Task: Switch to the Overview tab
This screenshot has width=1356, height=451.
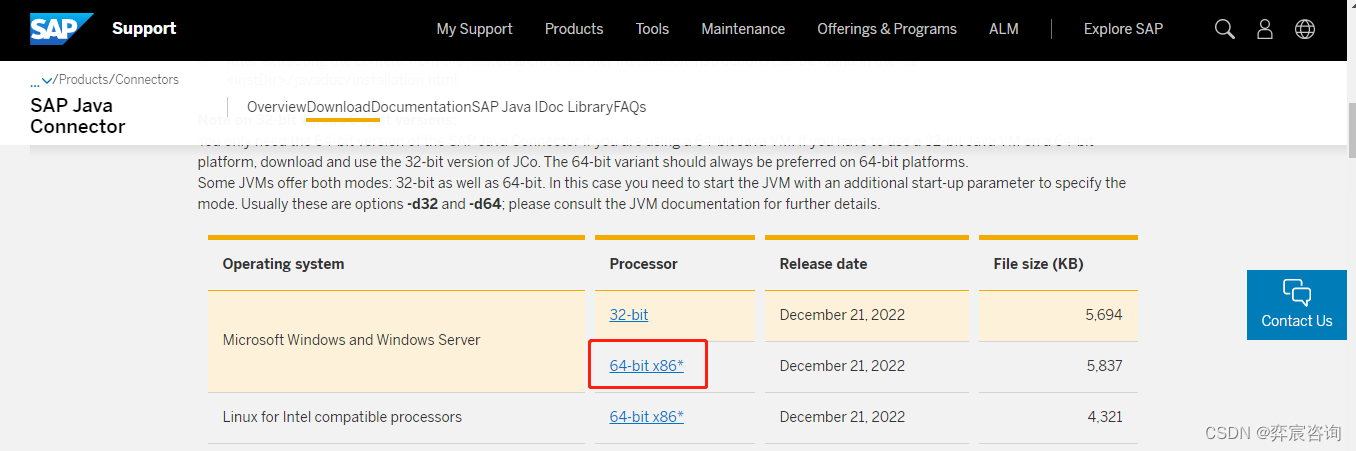Action: [277, 107]
